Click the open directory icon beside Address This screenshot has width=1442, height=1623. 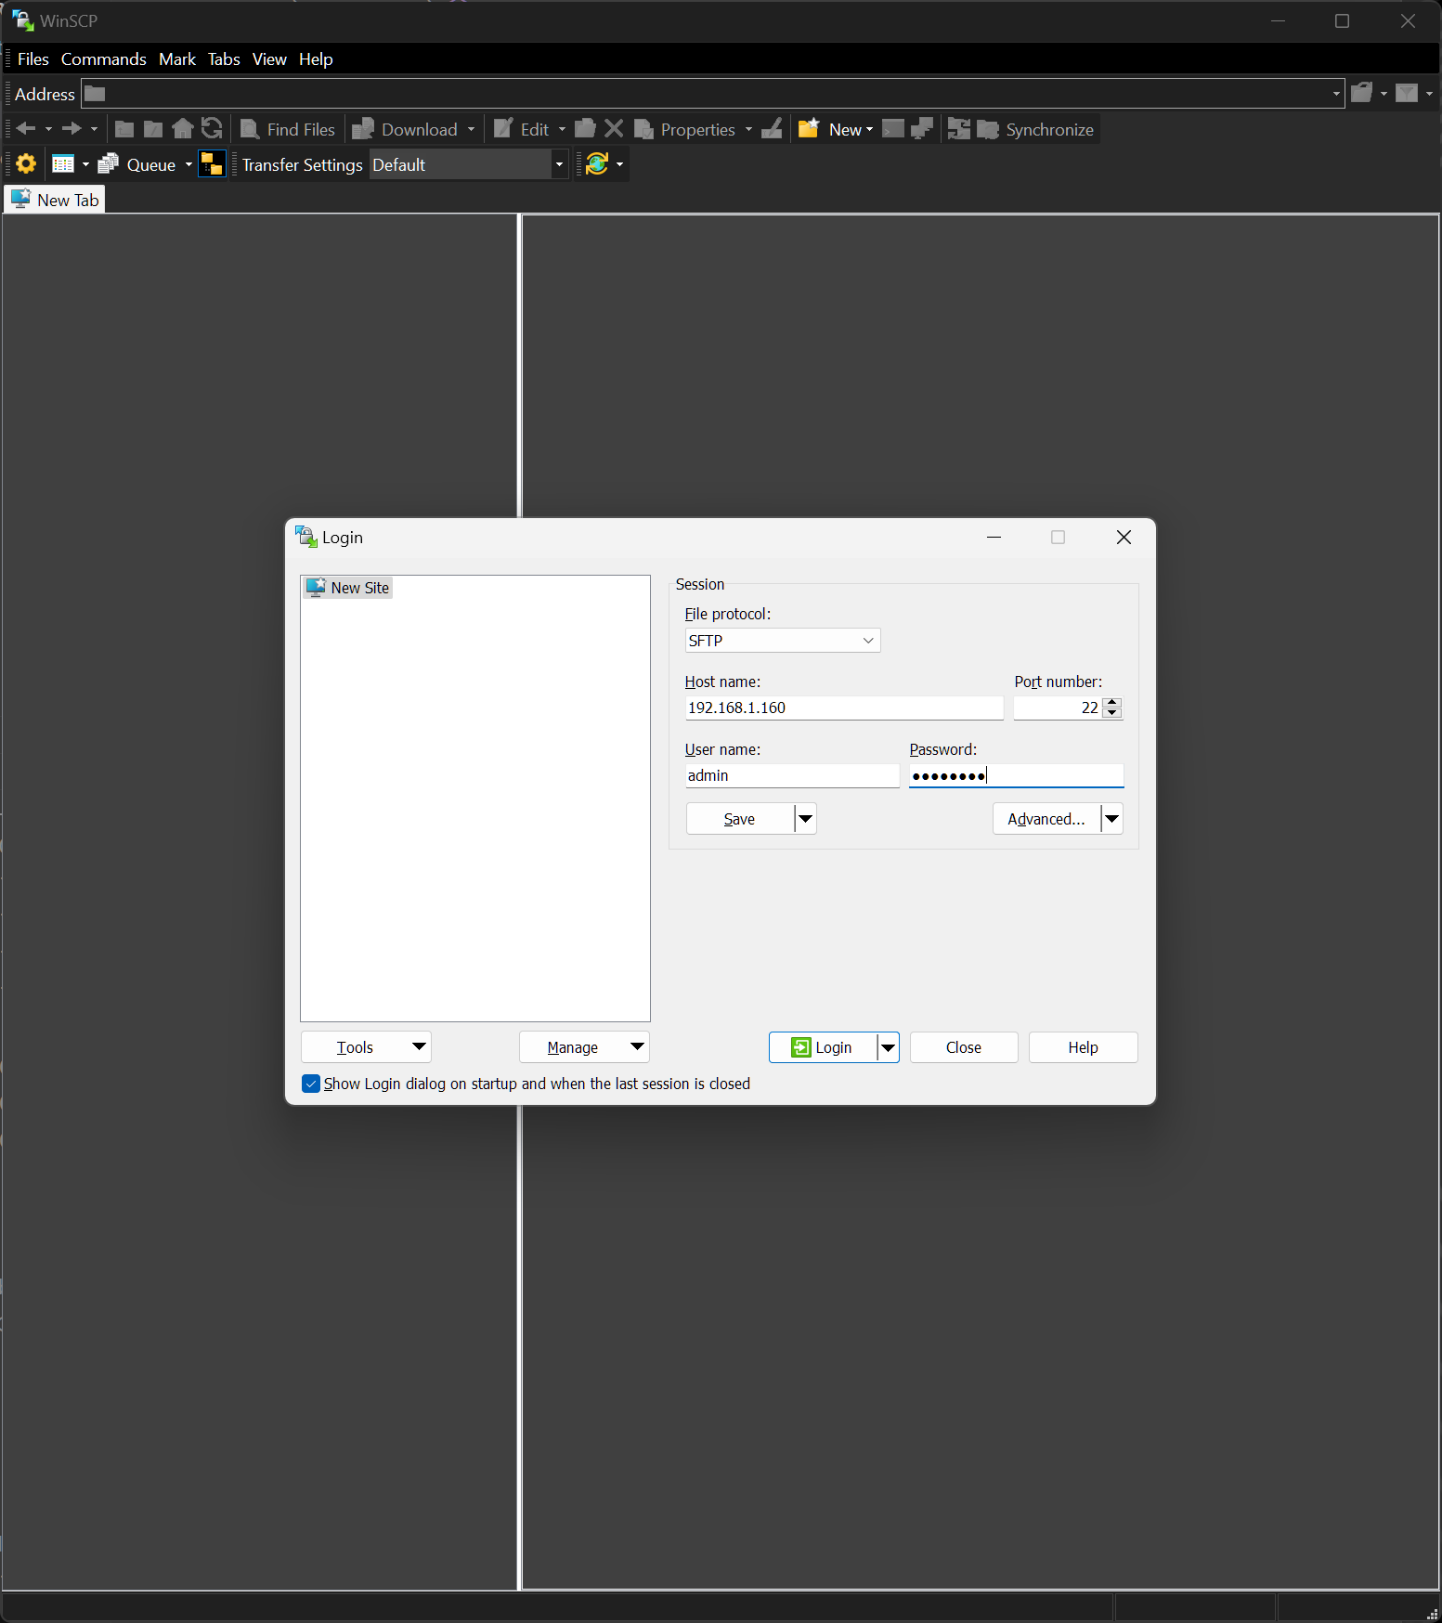pyautogui.click(x=1362, y=94)
